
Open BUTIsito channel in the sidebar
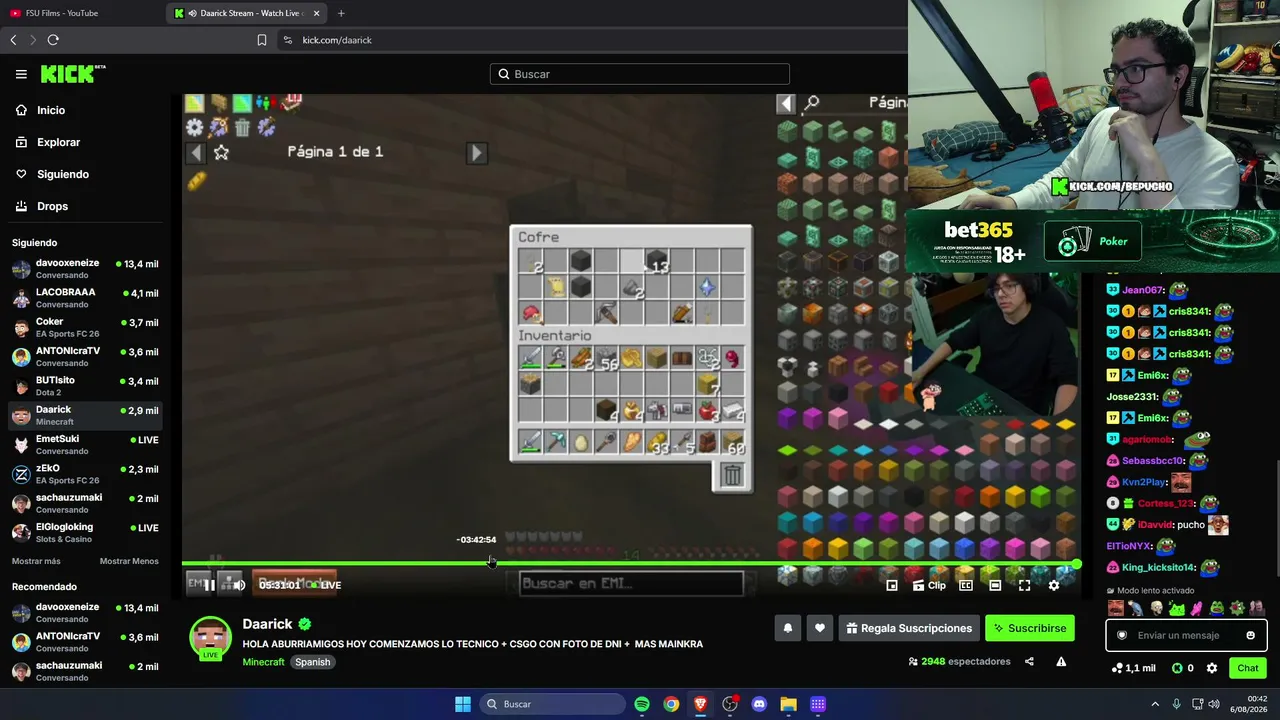click(x=86, y=386)
